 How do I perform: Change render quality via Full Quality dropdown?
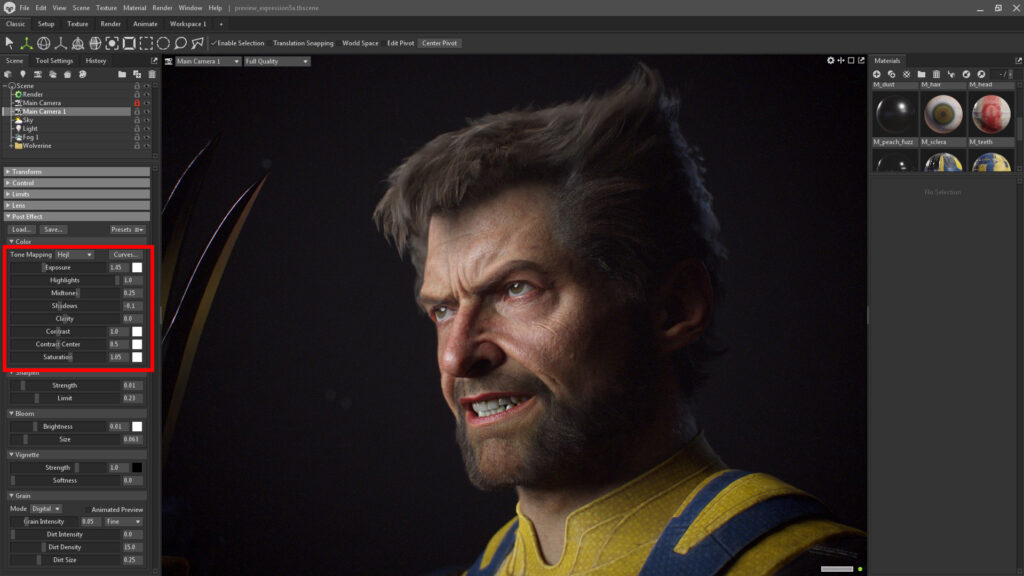point(276,61)
